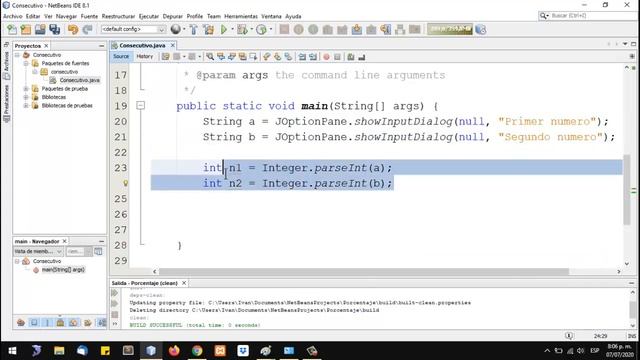Click the editor horizontal scrollbar
This screenshot has width=640, height=360.
[364, 271]
